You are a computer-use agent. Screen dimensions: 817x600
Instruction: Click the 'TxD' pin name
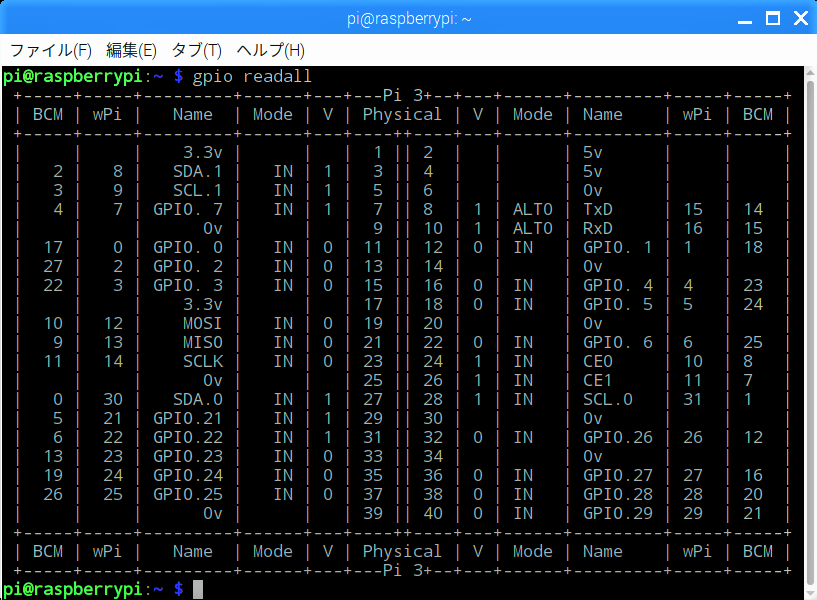[x=598, y=209]
